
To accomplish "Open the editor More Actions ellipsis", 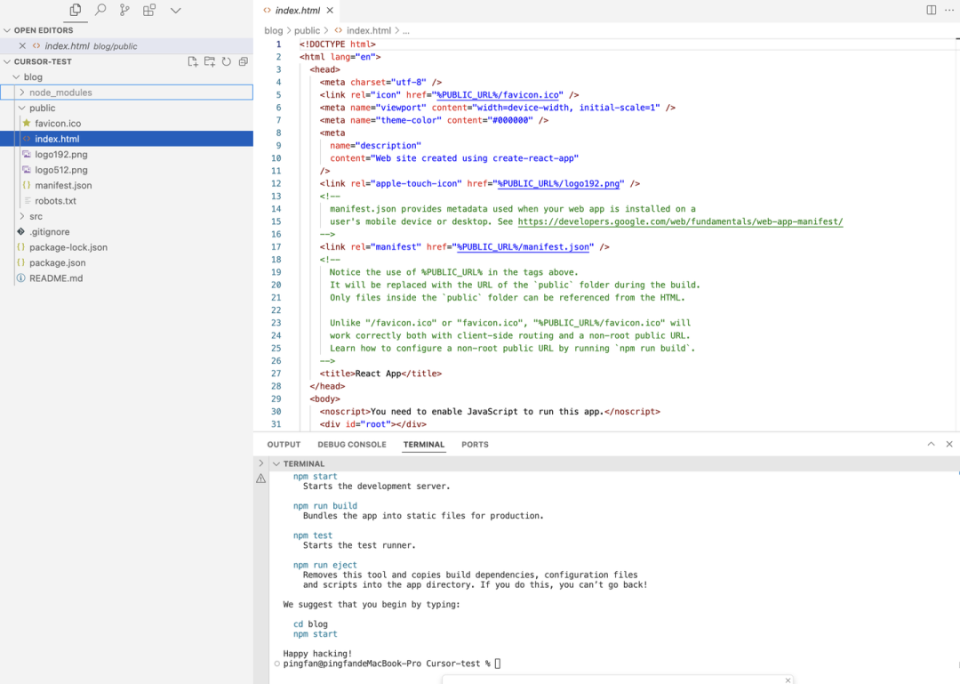I will (x=949, y=10).
